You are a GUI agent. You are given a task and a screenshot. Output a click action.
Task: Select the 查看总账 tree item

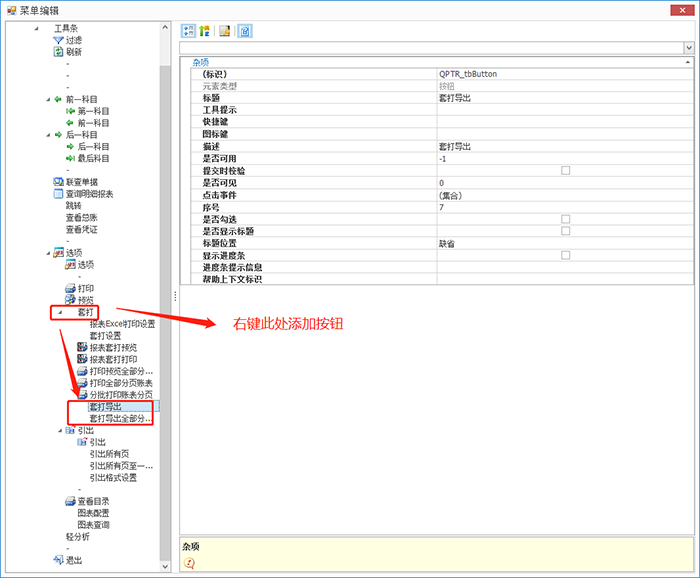pos(81,217)
